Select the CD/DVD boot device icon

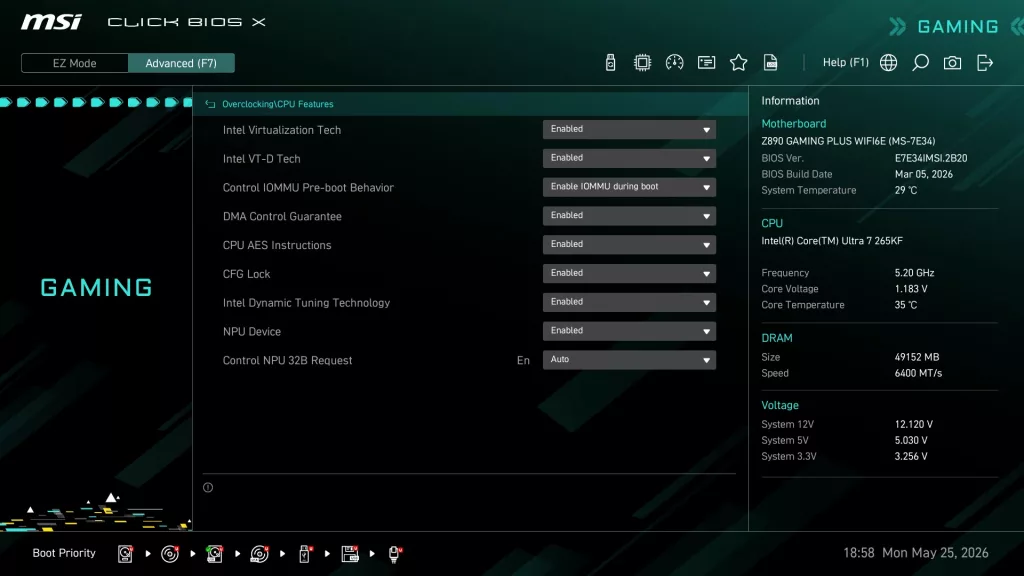click(x=170, y=554)
